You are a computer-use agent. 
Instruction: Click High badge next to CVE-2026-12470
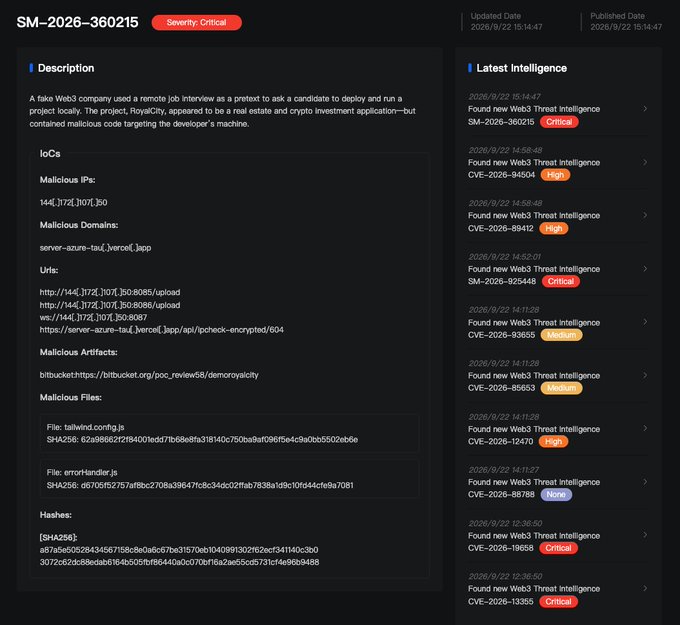point(553,442)
